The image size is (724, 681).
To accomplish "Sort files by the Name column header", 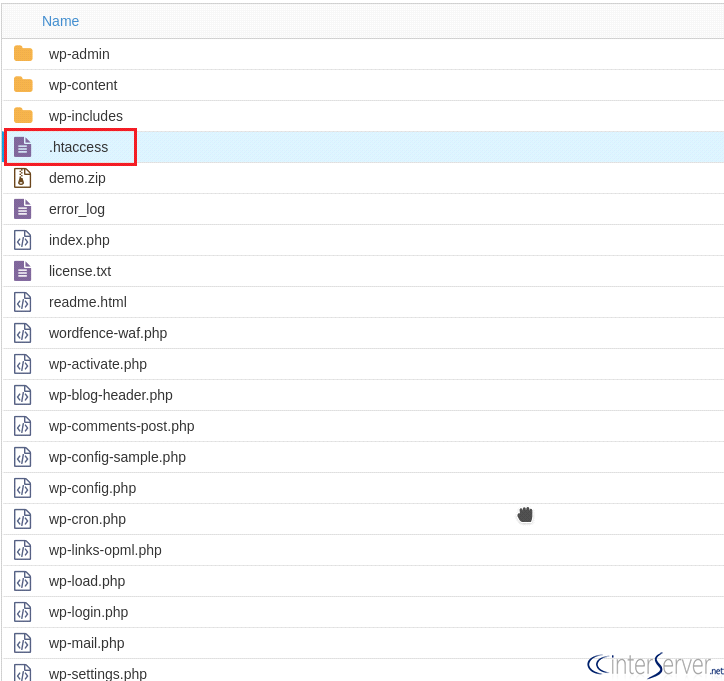I will click(60, 21).
